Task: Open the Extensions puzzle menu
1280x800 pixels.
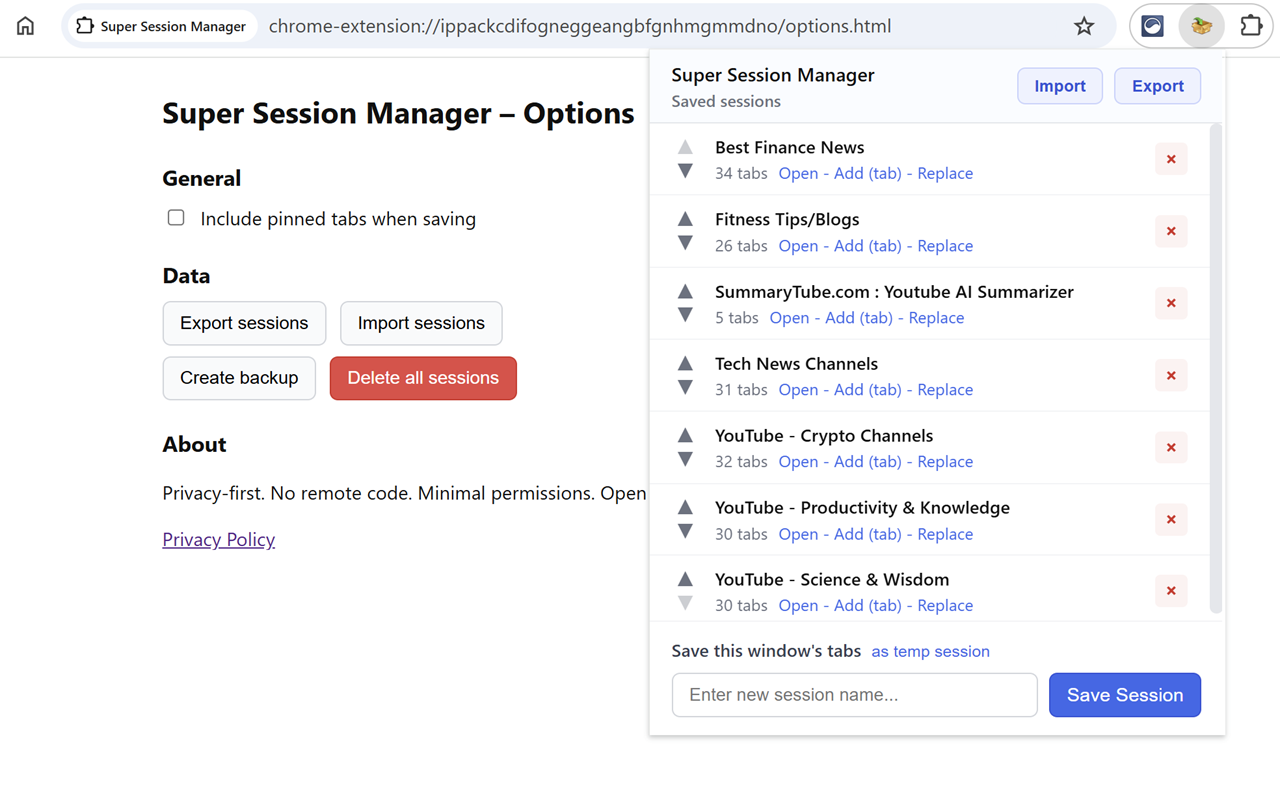Action: (1250, 26)
